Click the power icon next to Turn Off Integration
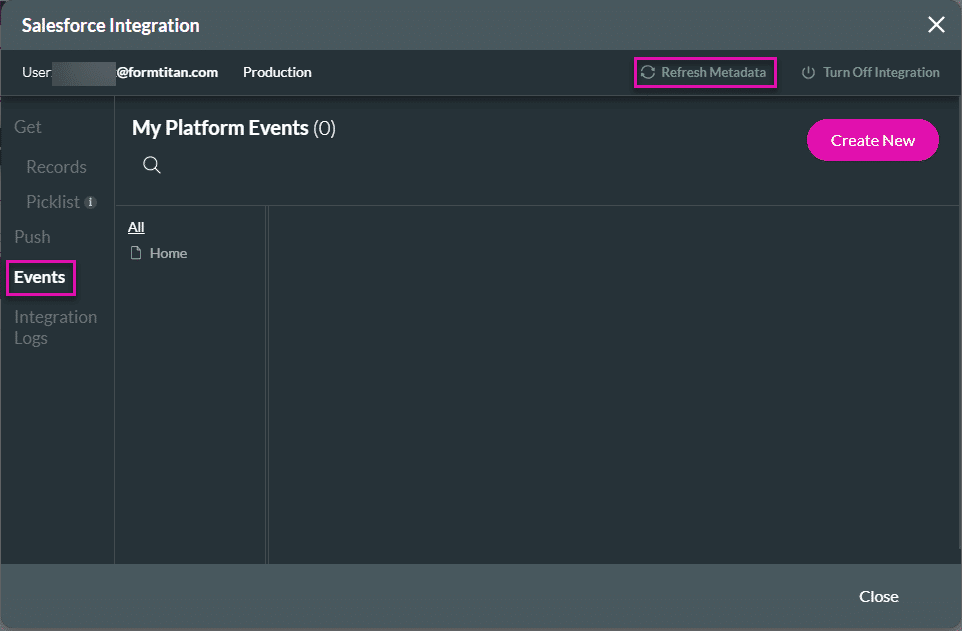The height and width of the screenshot is (631, 962). pyautogui.click(x=810, y=72)
